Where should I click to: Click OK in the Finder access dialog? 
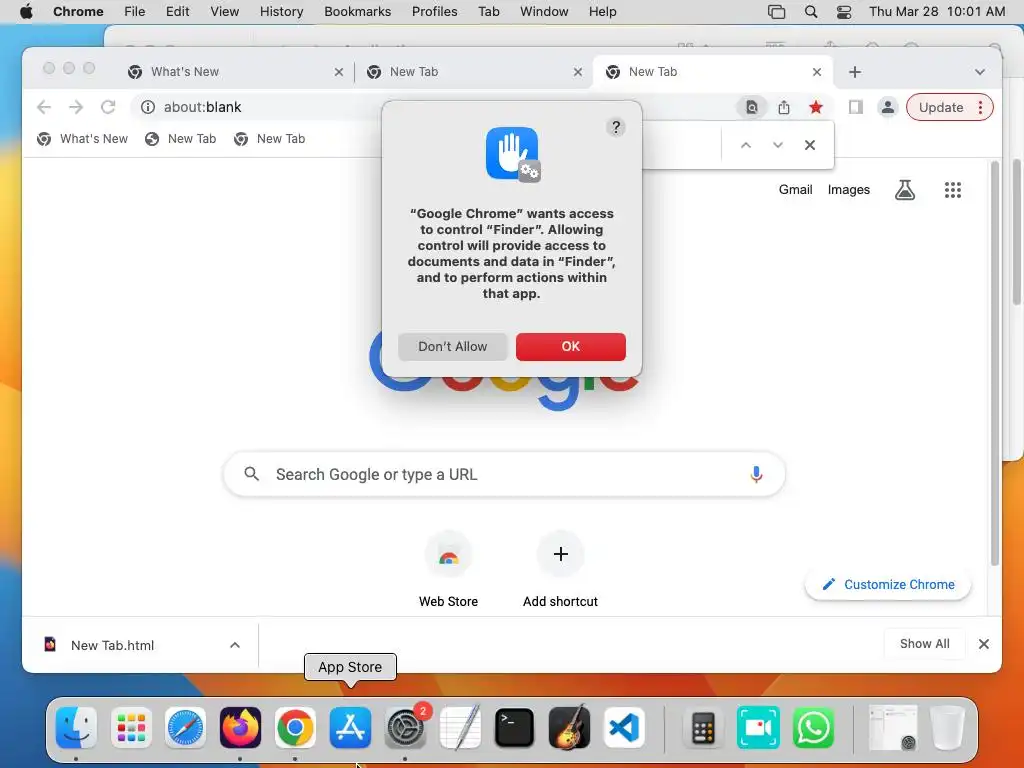(570, 346)
